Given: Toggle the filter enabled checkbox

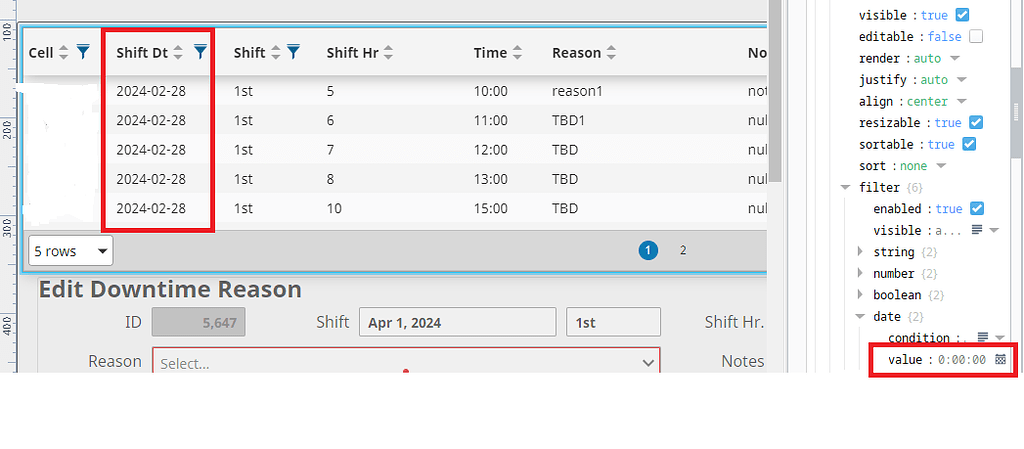Looking at the screenshot, I should [x=977, y=209].
